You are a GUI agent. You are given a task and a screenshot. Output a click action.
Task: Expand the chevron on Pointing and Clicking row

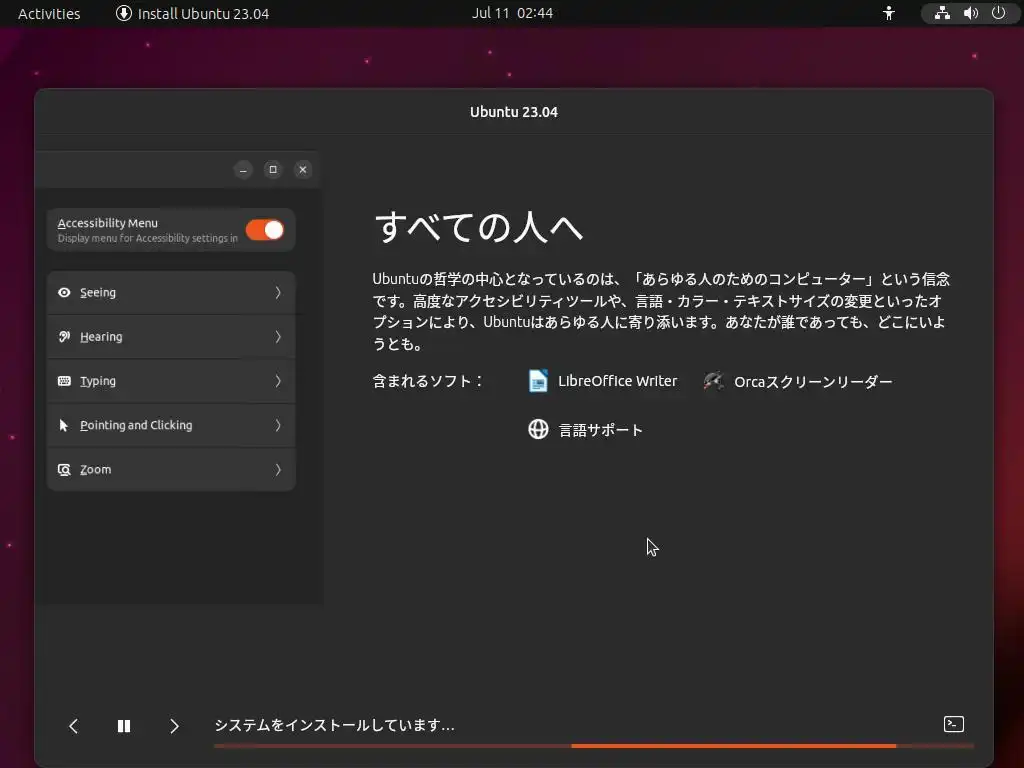[278, 426]
